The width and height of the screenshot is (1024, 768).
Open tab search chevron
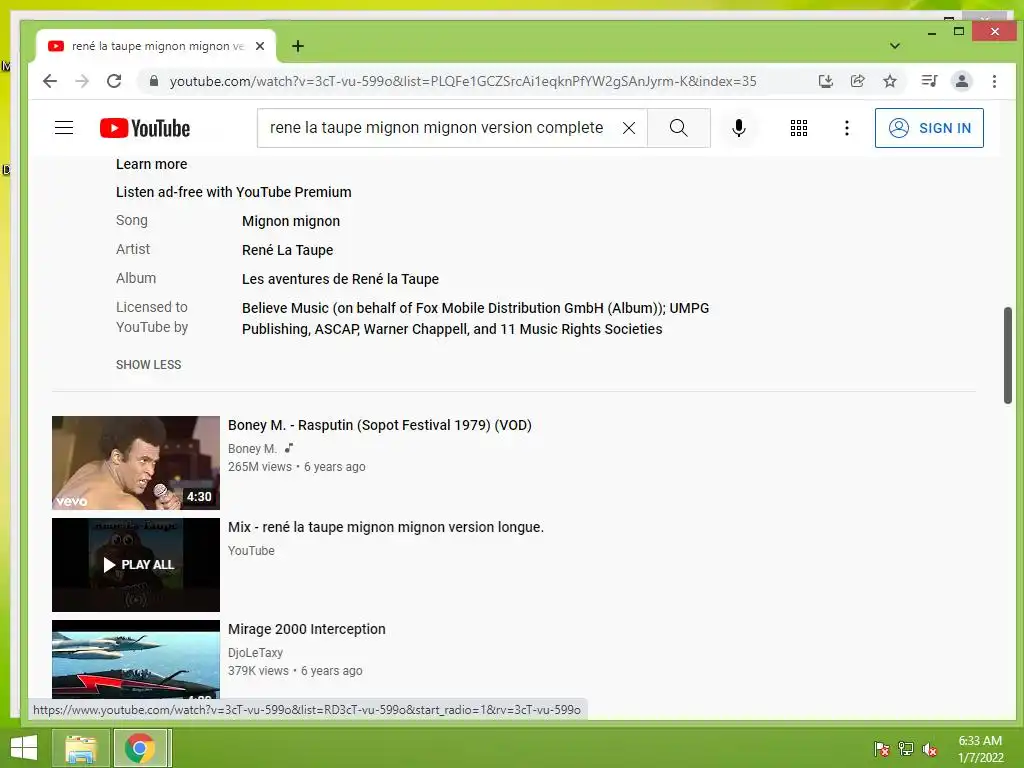[x=895, y=46]
